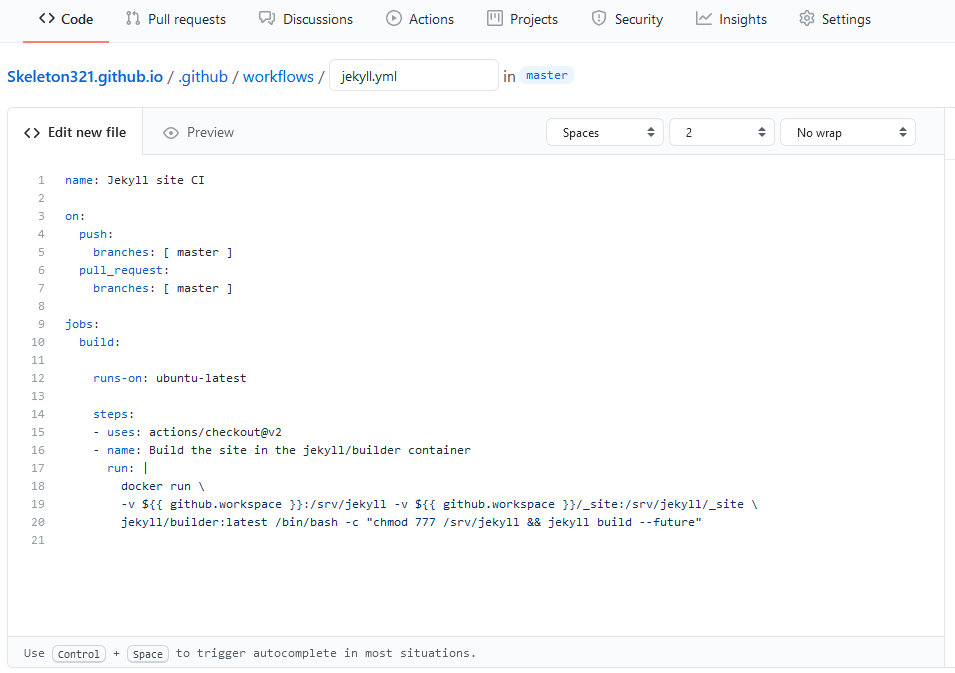This screenshot has width=955, height=673.
Task: Click the jekyll.yml filename input field
Action: pos(413,76)
